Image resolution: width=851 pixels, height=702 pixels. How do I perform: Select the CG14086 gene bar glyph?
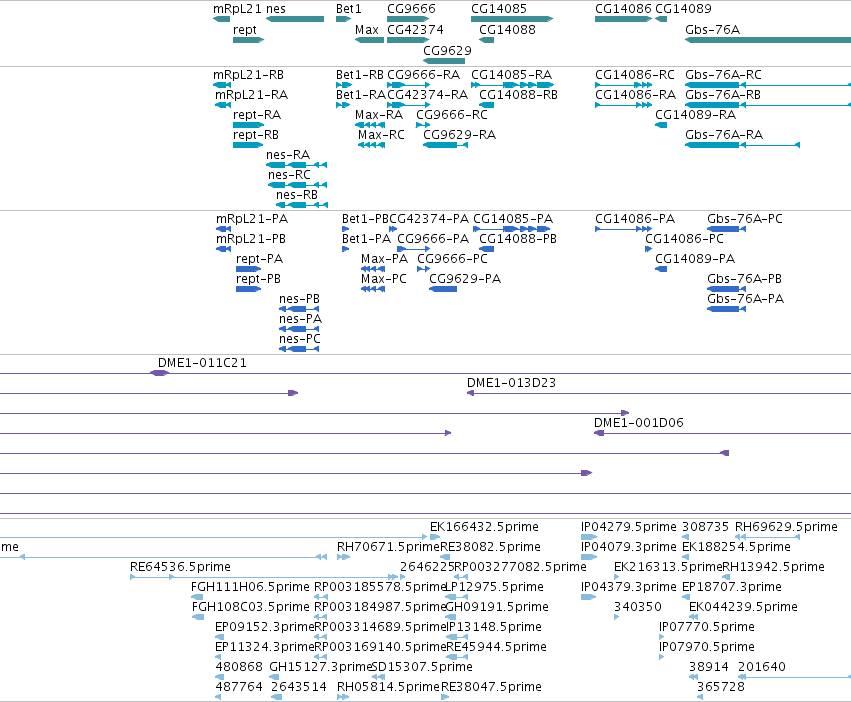[x=623, y=19]
